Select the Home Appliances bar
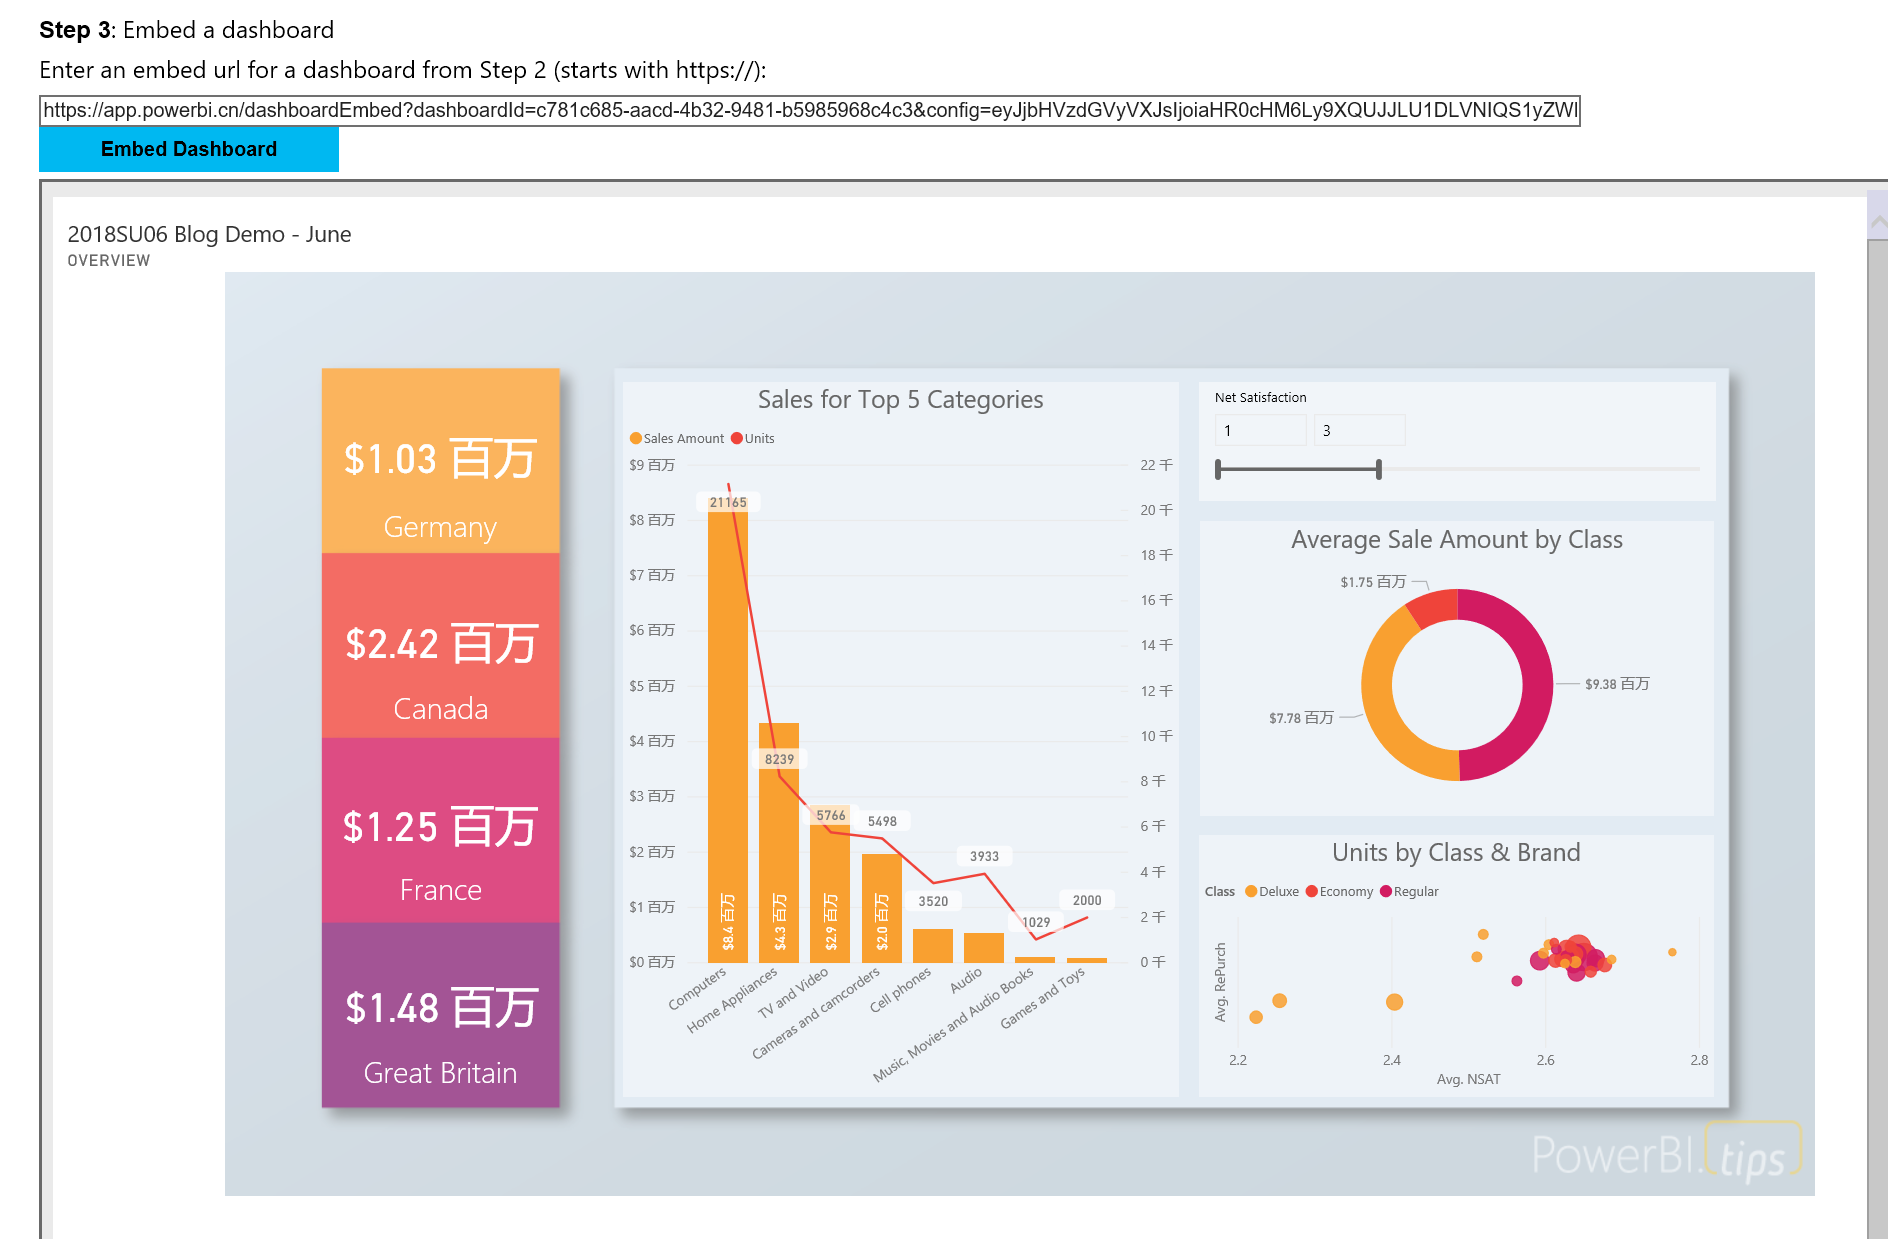This screenshot has width=1888, height=1239. 779,840
